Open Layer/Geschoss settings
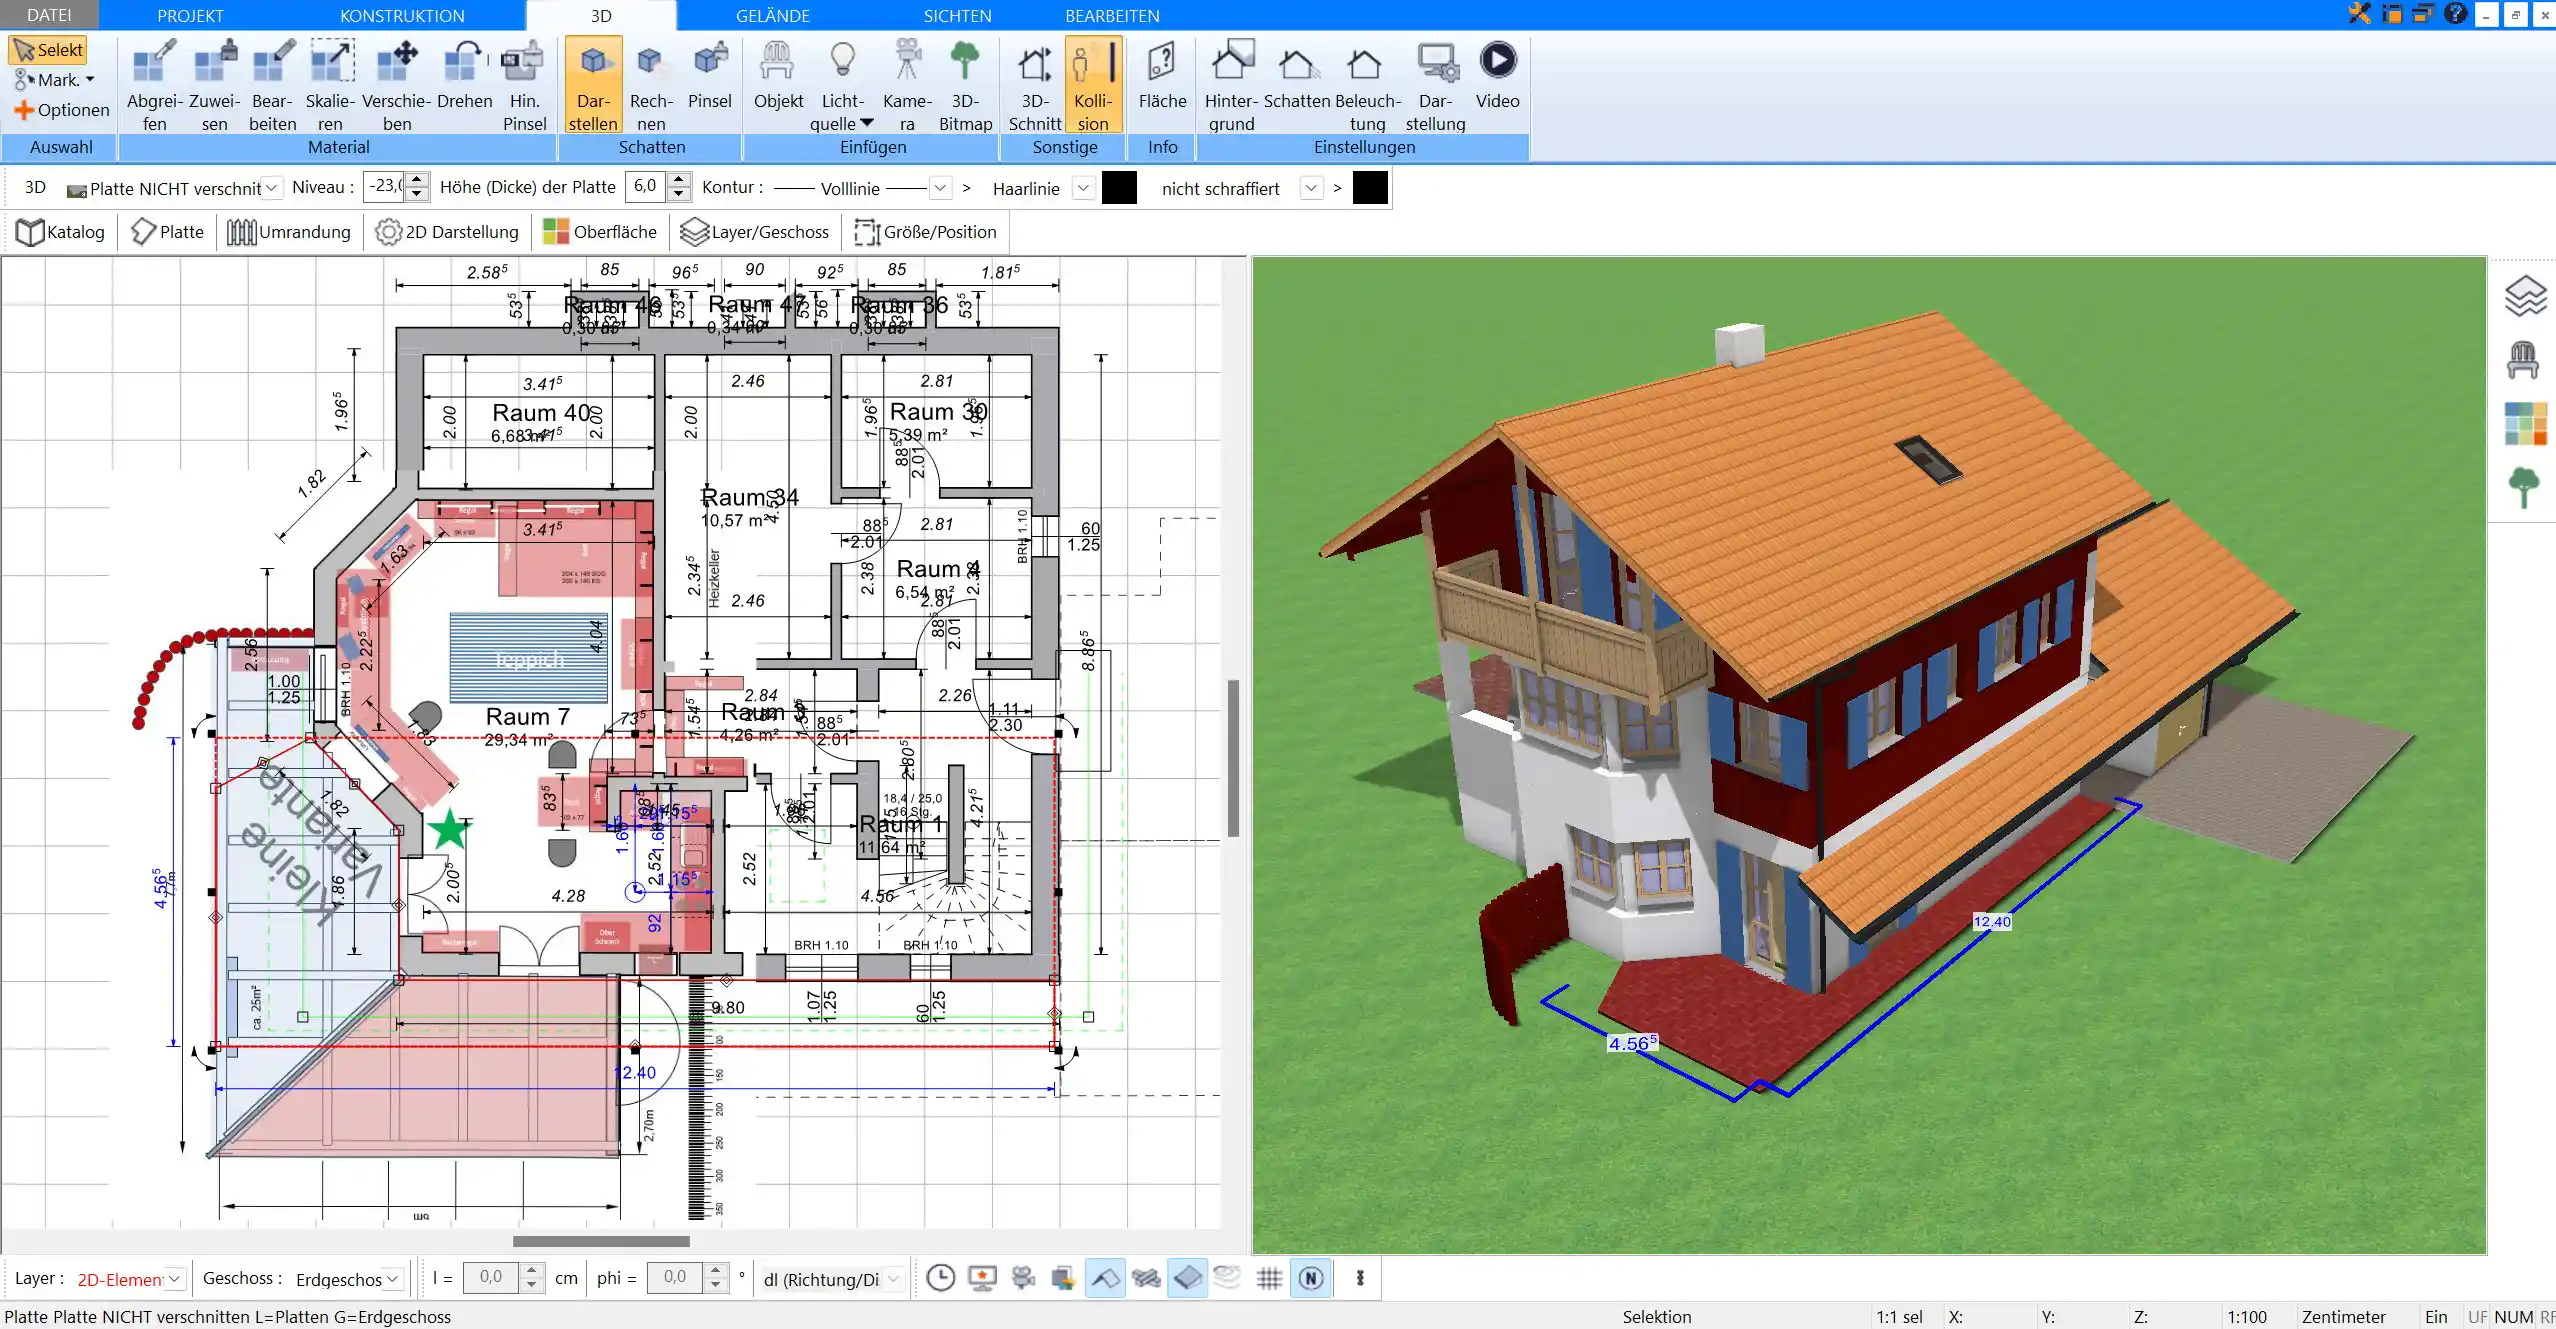Screen dimensions: 2556x1329 pos(755,232)
